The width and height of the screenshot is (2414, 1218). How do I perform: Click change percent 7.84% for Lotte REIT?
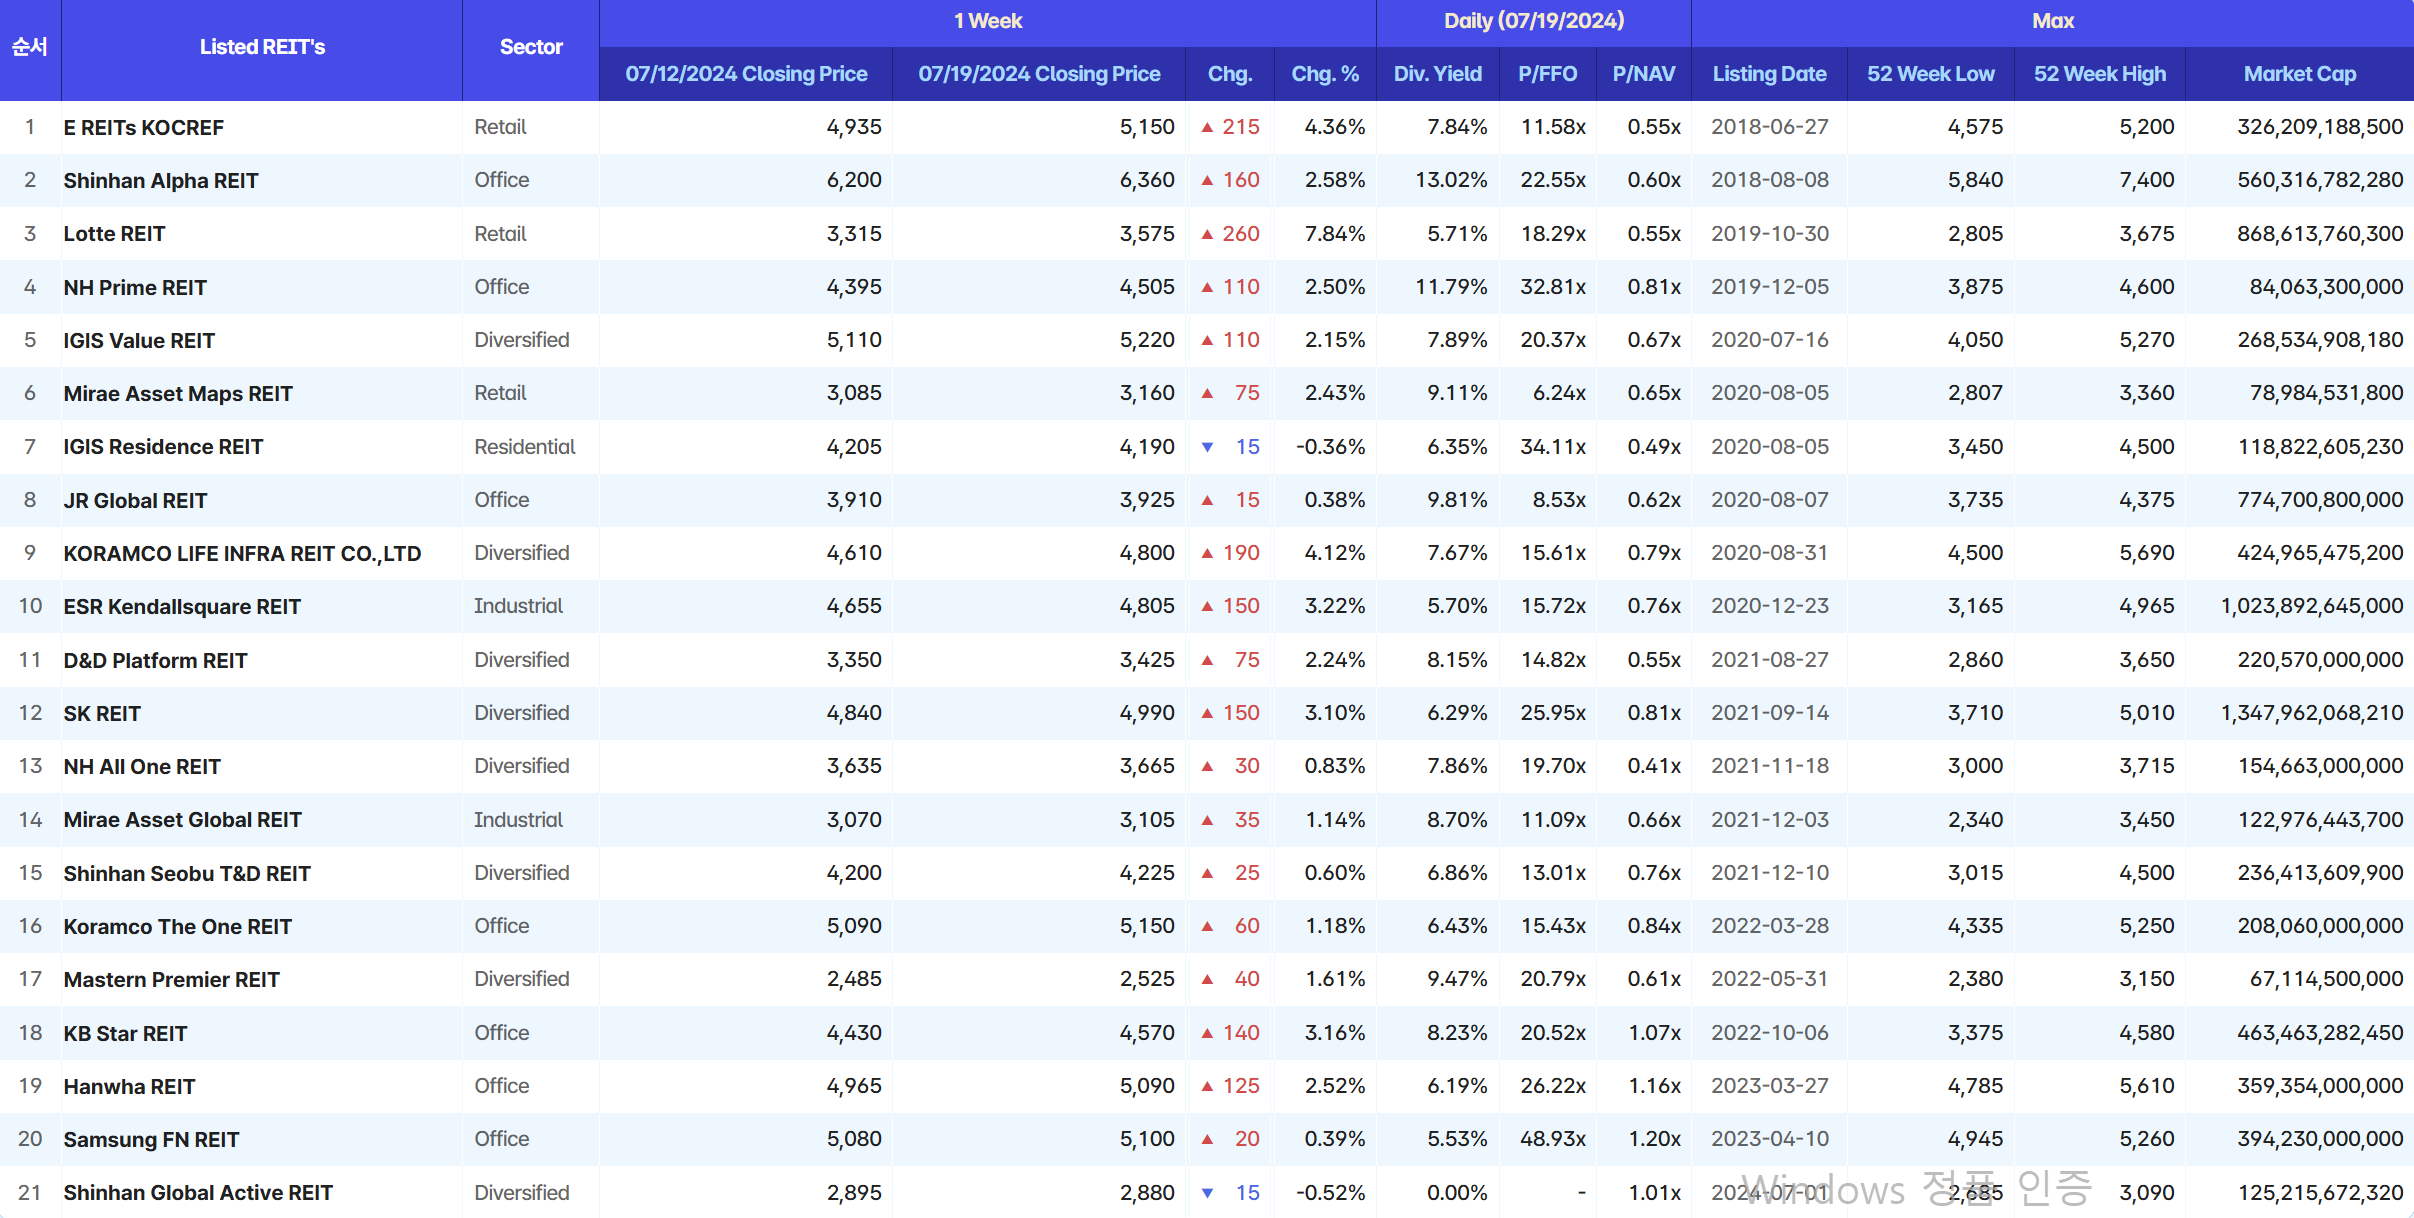[1335, 234]
